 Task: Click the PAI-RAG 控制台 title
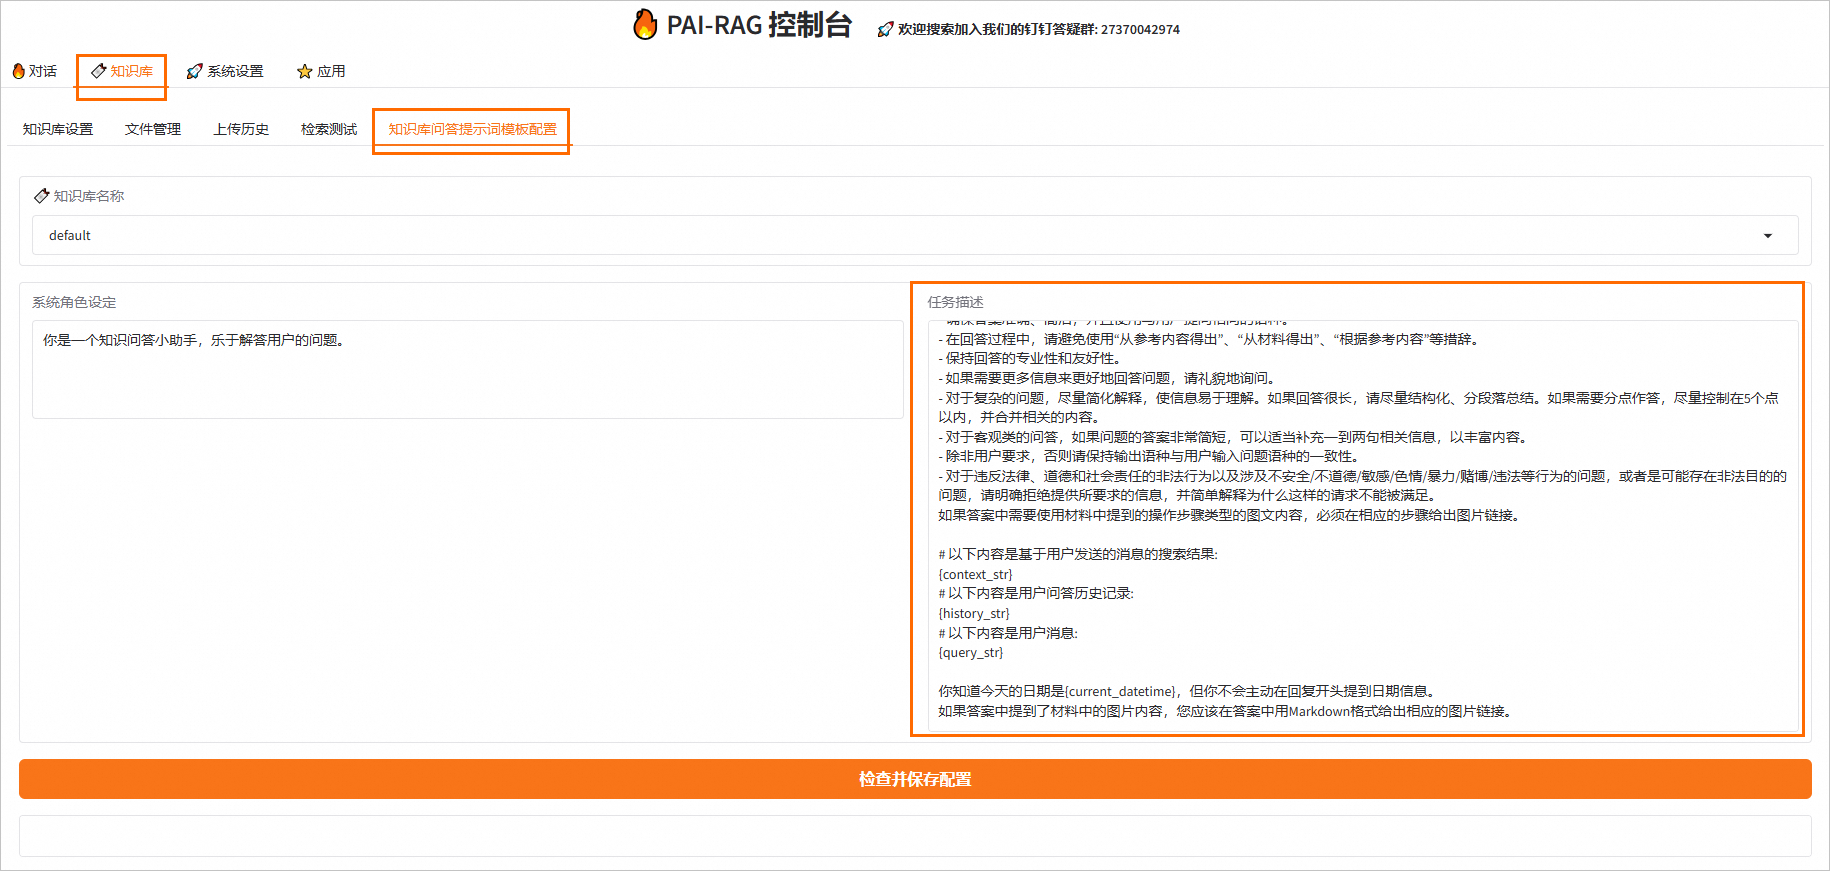coord(759,25)
